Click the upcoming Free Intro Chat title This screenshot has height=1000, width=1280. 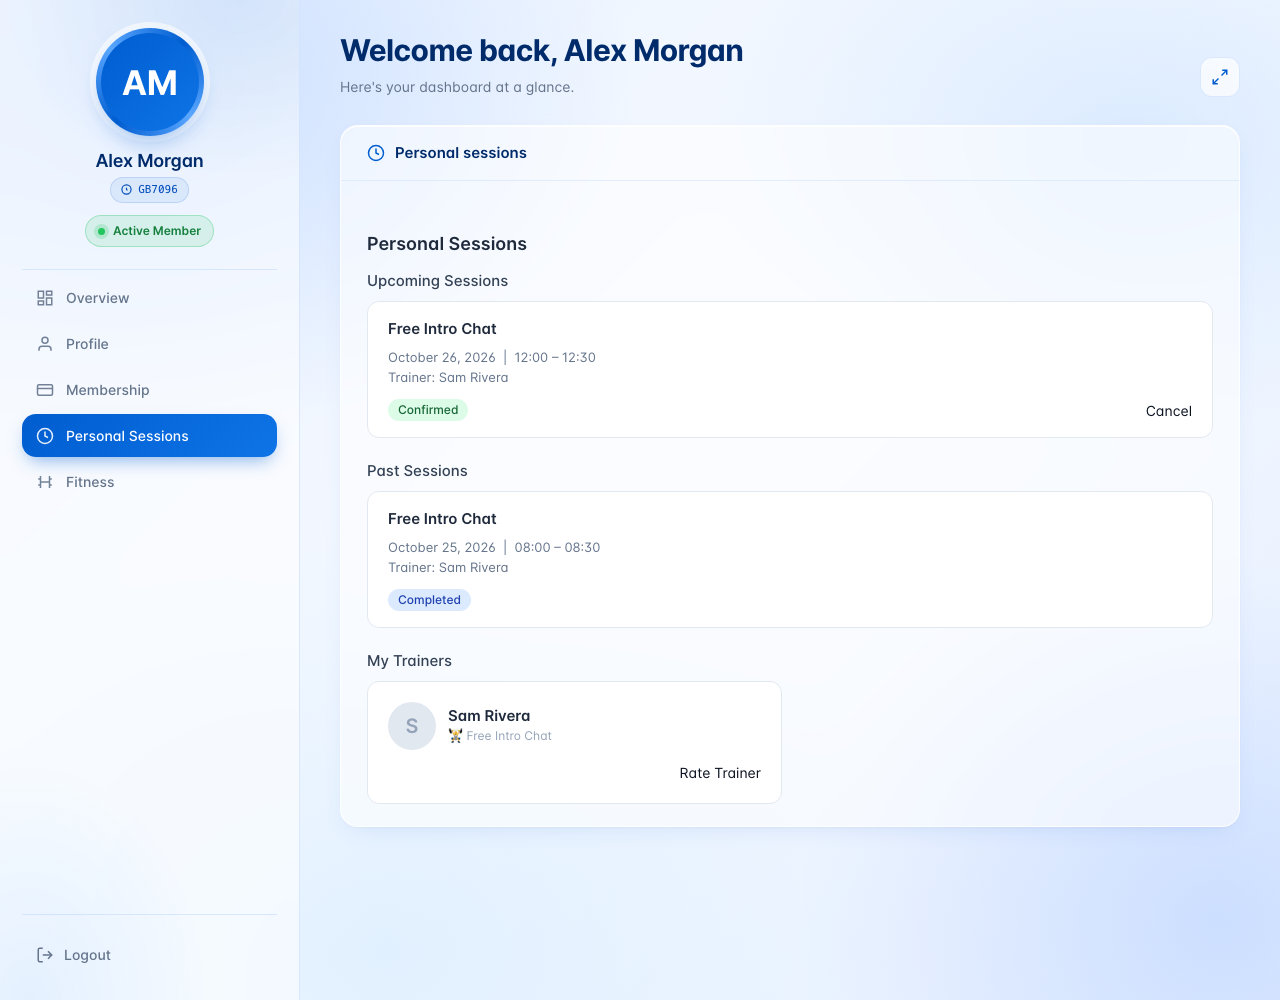(x=442, y=329)
